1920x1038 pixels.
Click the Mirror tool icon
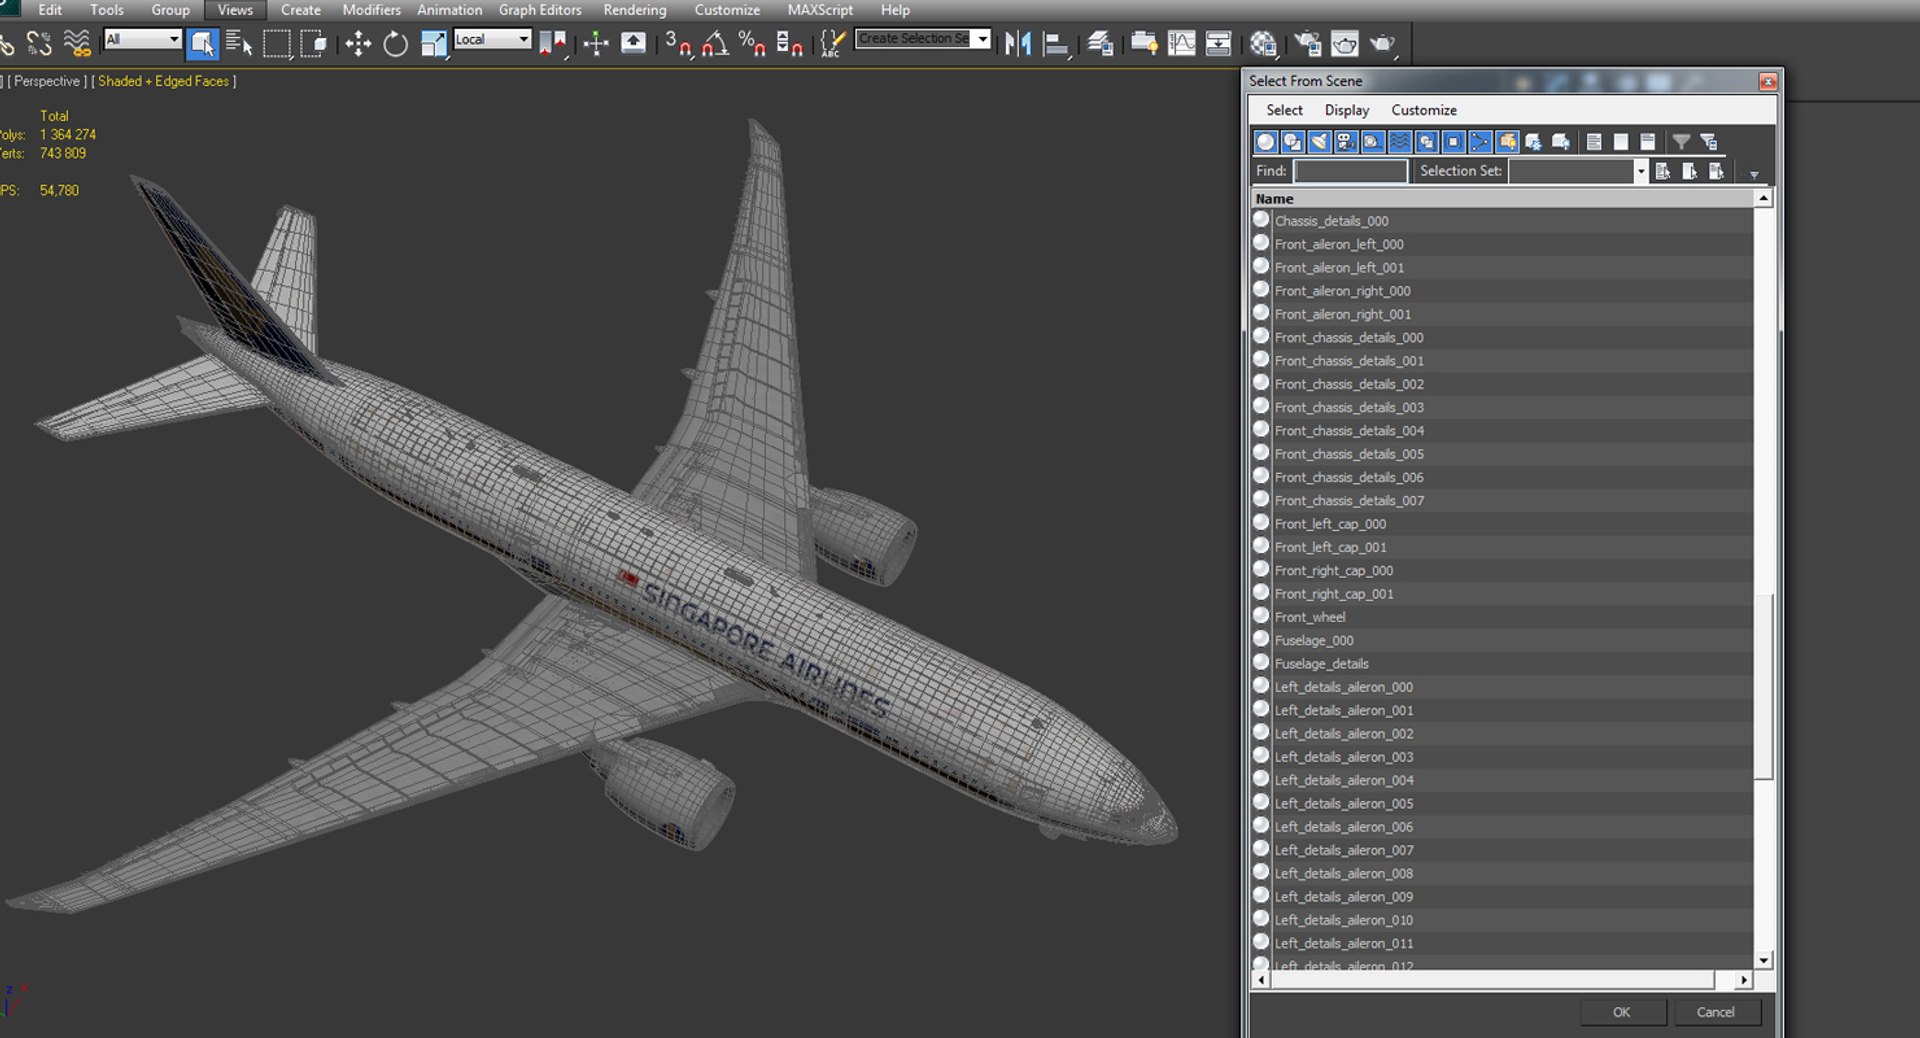click(x=1018, y=43)
